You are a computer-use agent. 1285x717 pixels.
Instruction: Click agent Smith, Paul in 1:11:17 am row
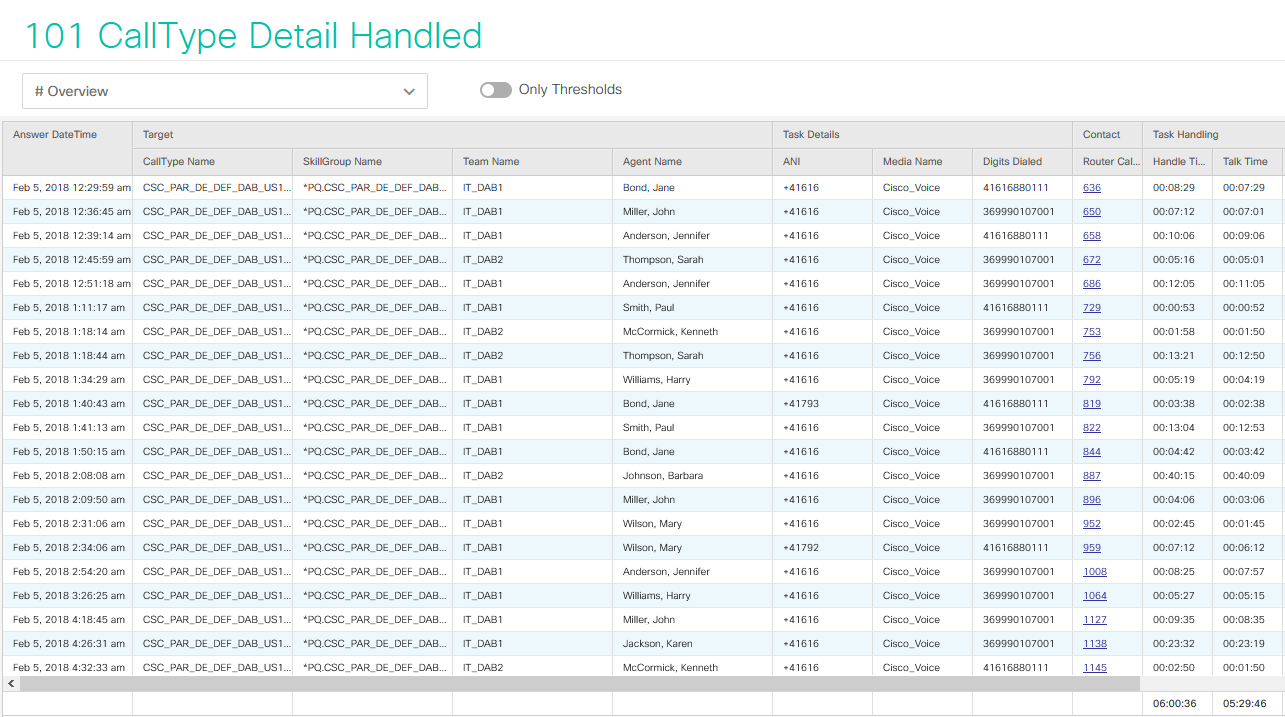[x=650, y=308]
